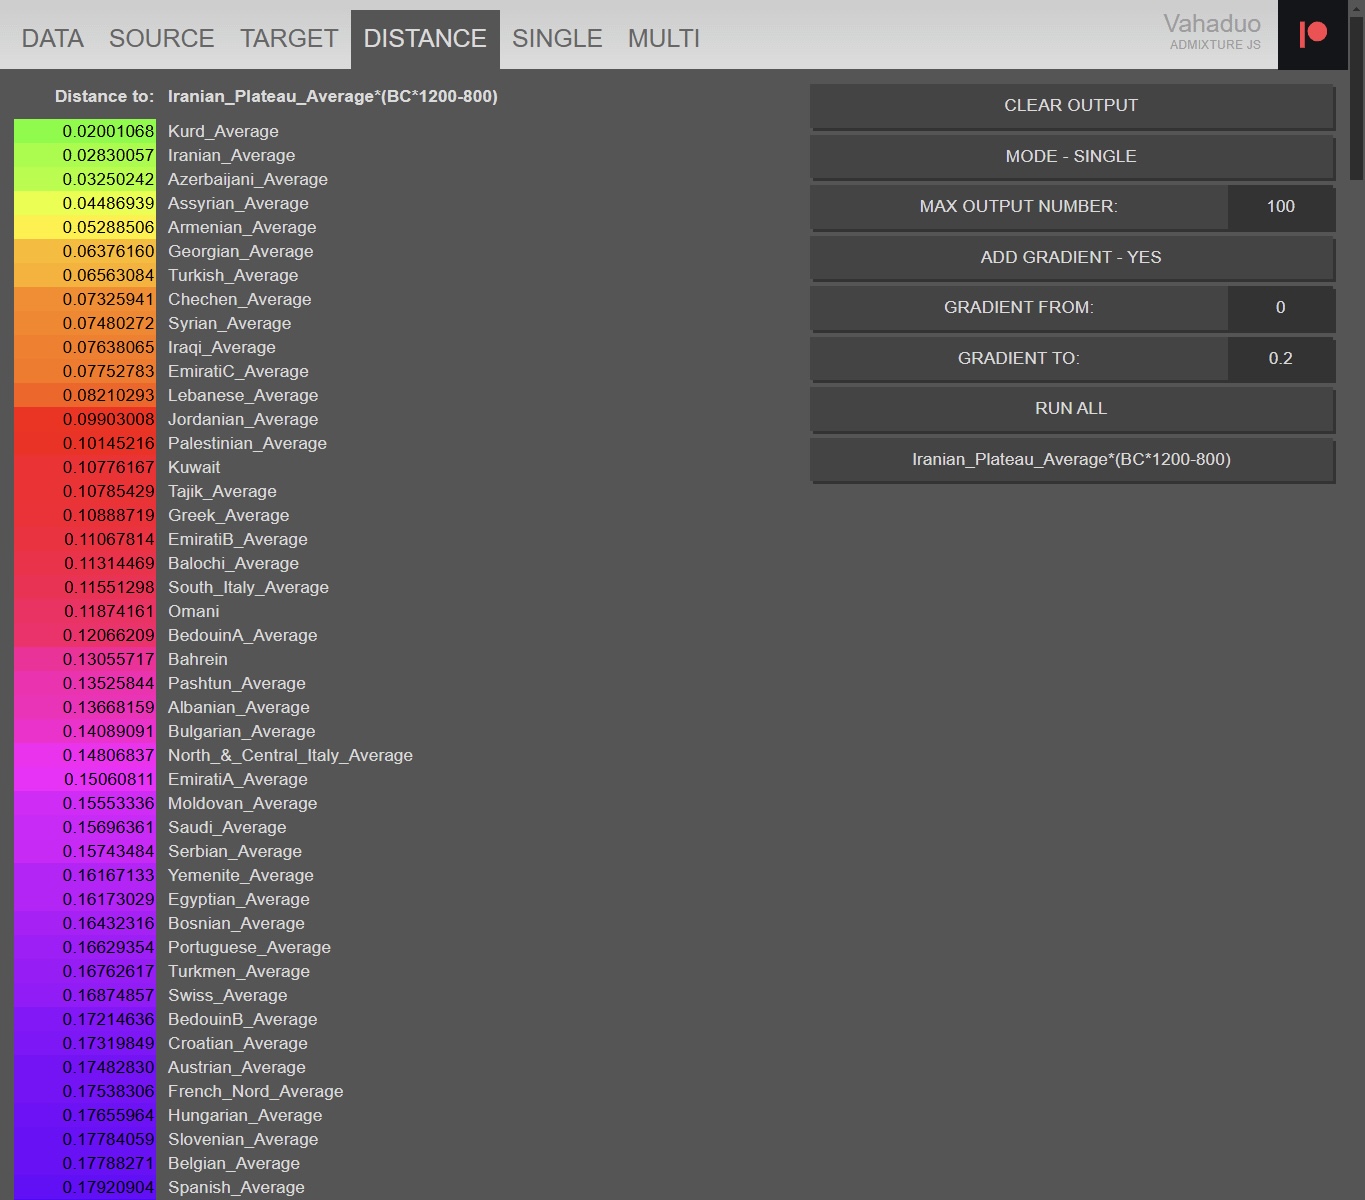Click the Turkmen_Average label
1365x1200 pixels.
[x=239, y=972]
